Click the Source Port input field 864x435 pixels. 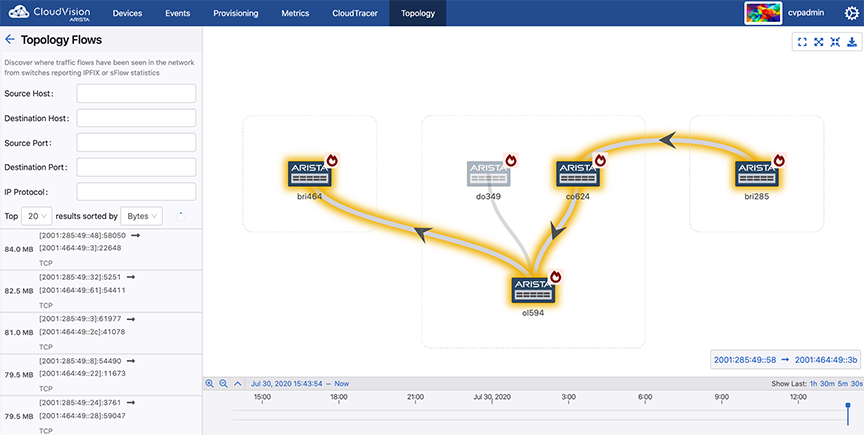point(136,142)
